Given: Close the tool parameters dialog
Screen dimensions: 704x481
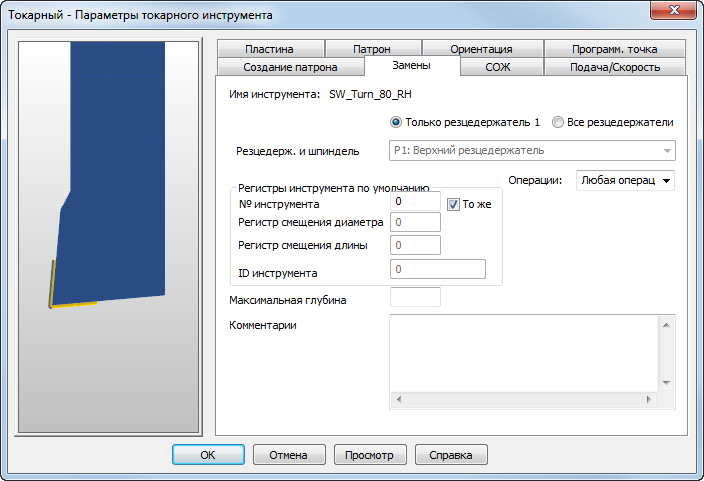Looking at the screenshot, I should coord(673,10).
